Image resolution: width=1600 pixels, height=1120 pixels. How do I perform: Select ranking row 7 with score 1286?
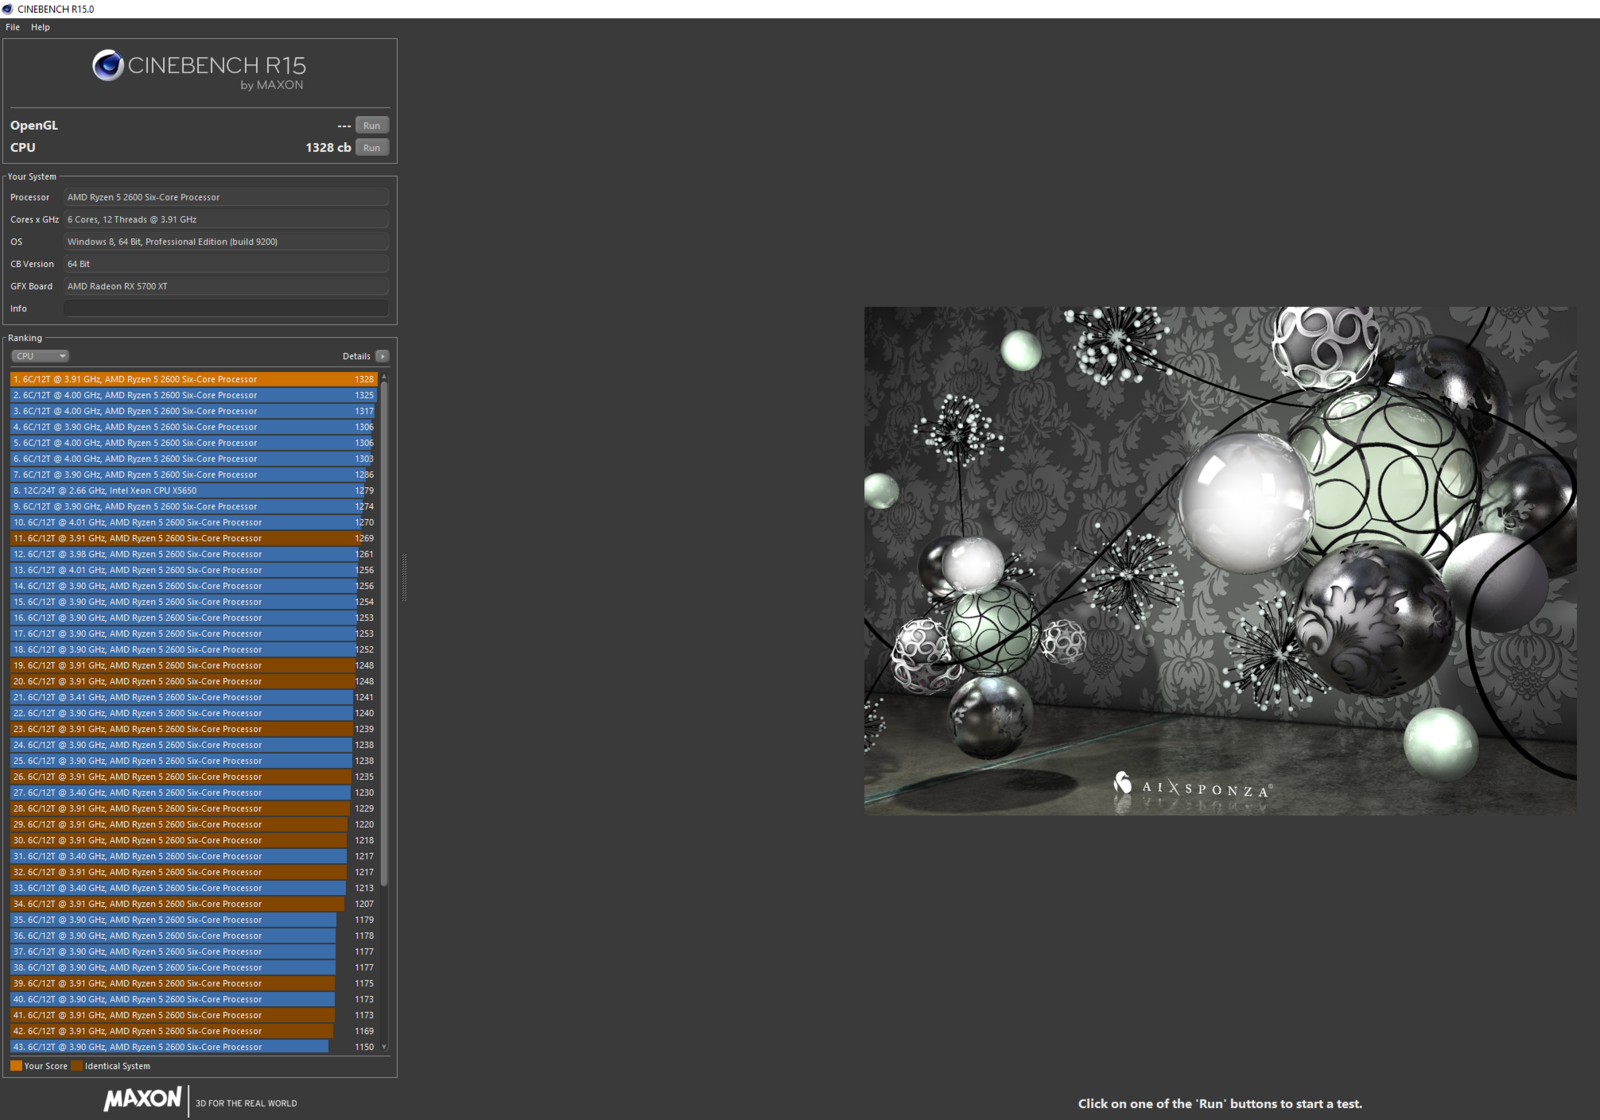(193, 474)
